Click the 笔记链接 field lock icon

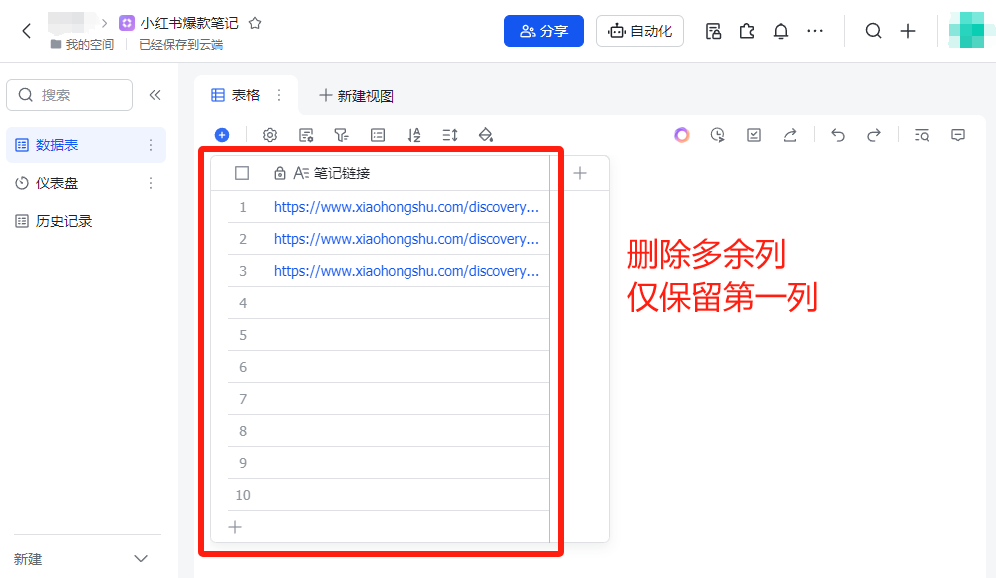279,172
